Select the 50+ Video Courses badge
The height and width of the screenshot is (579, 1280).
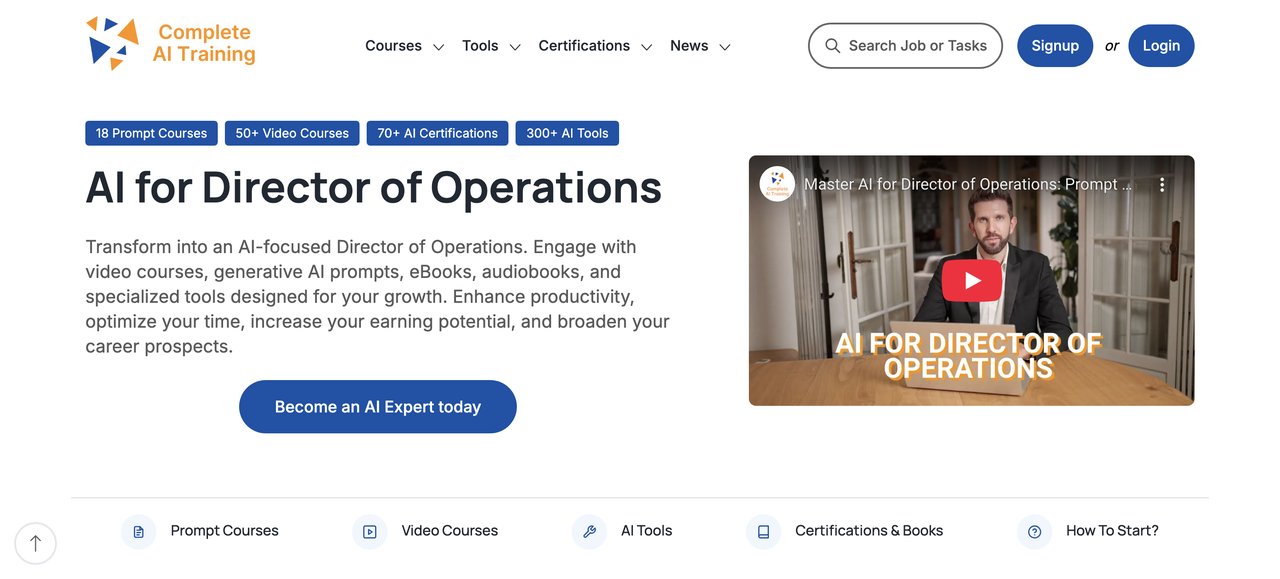tap(292, 133)
